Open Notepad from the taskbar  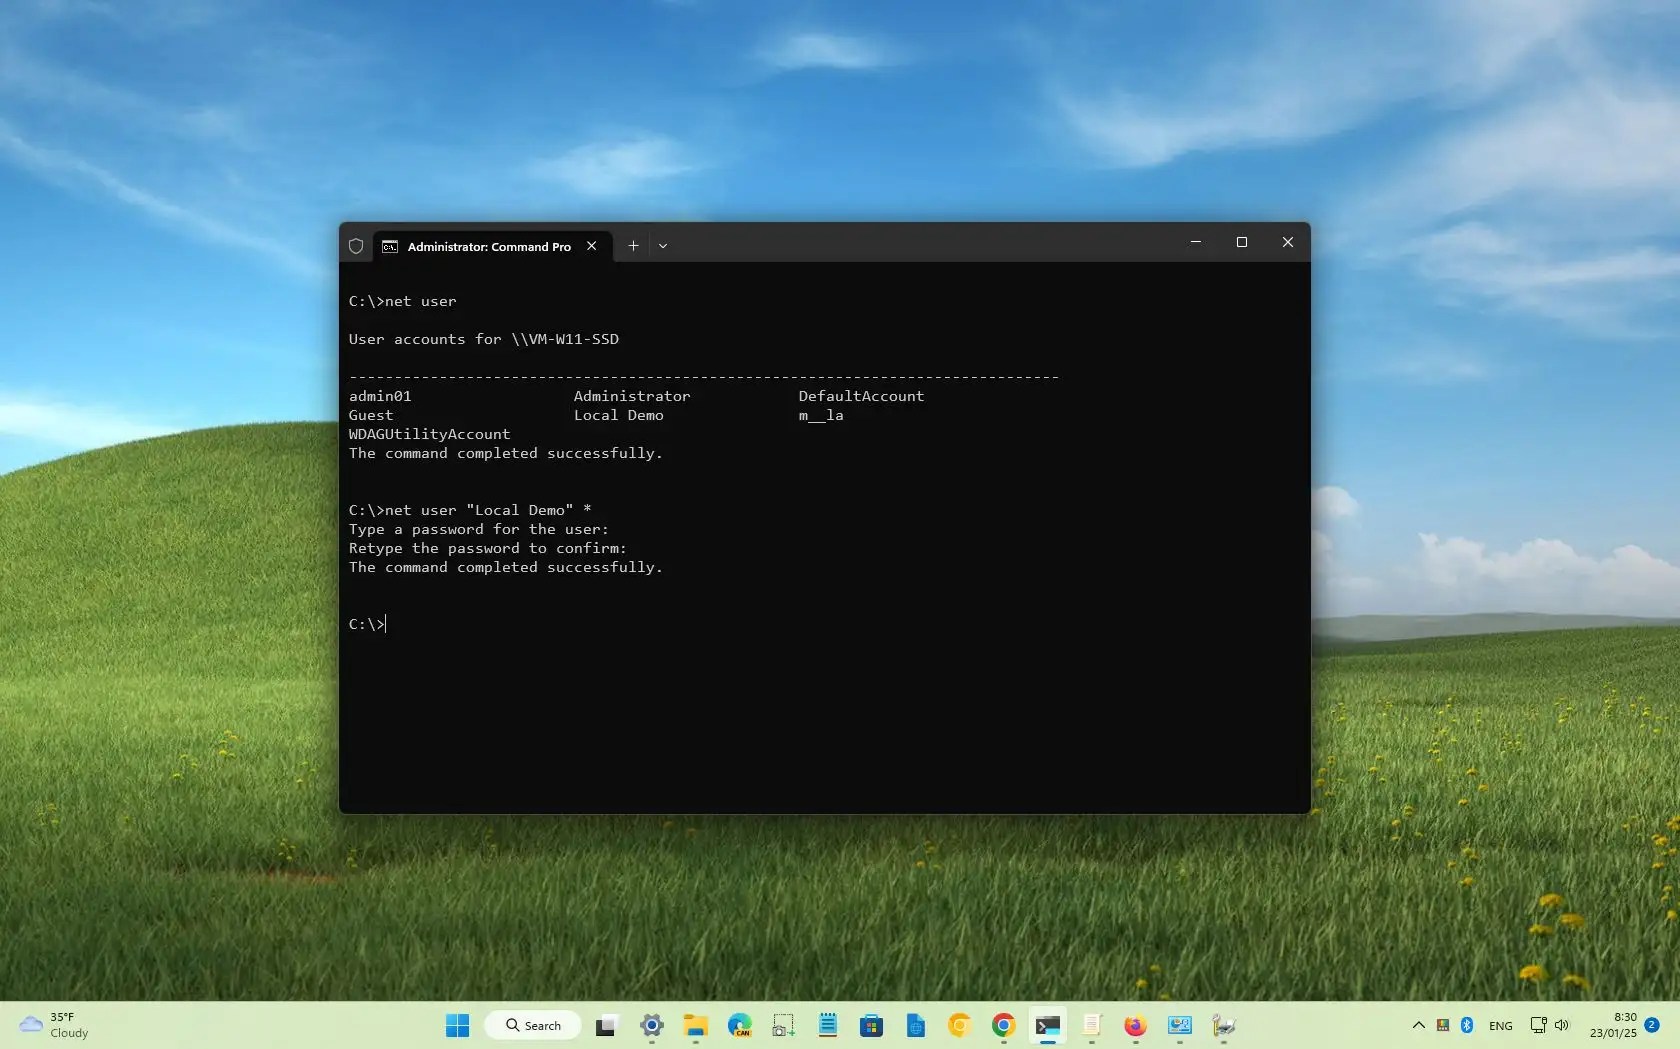point(828,1025)
